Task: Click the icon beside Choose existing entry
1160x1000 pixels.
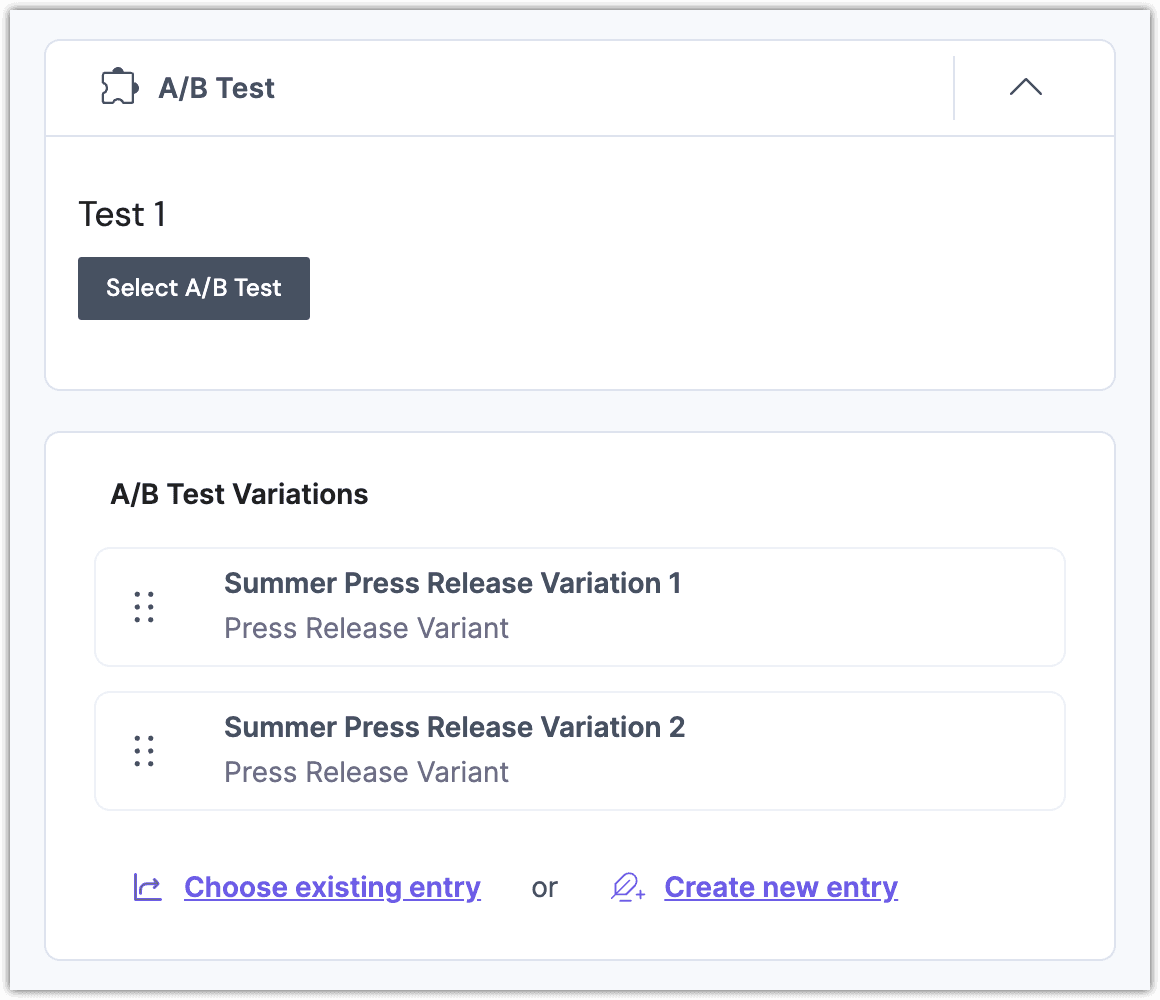Action: coord(148,887)
